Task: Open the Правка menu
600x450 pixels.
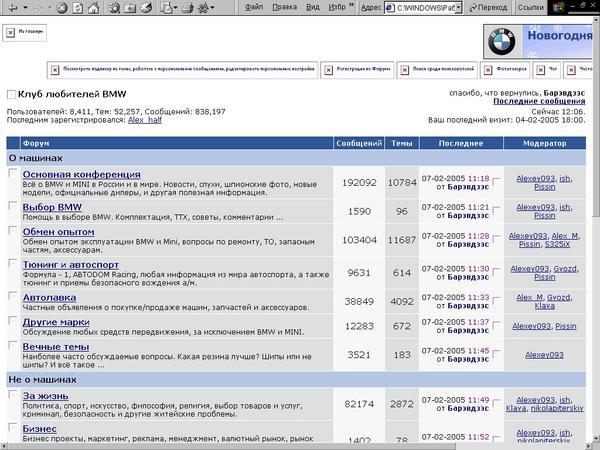Action: coord(284,7)
